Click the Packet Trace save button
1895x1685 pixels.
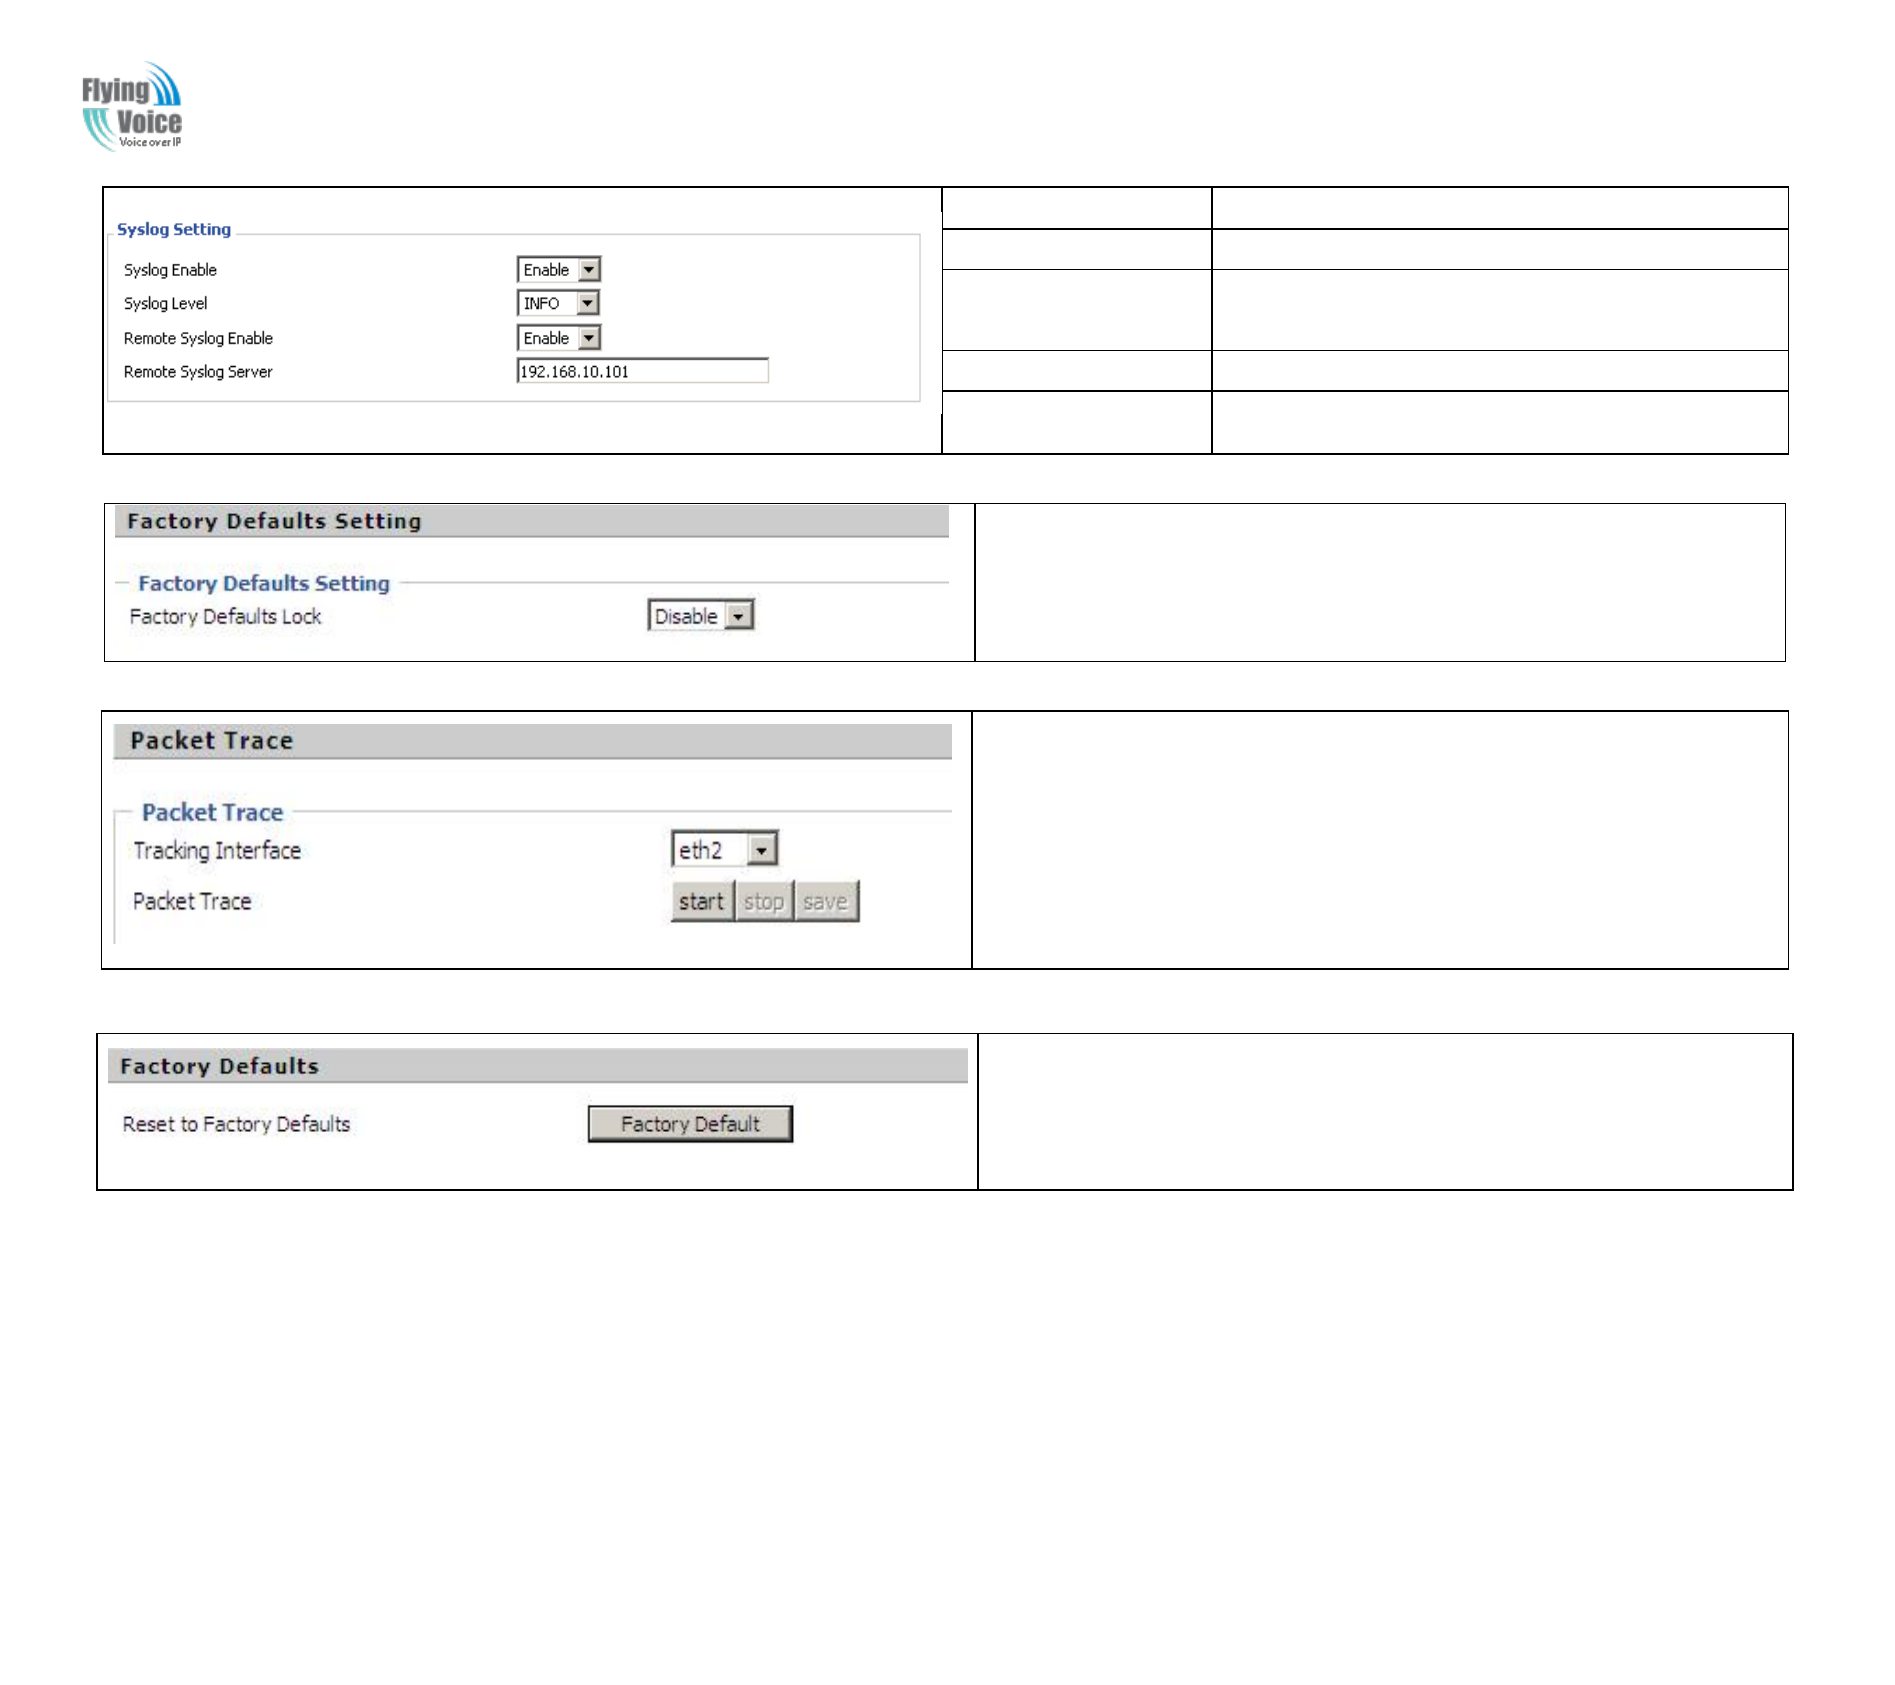pyautogui.click(x=826, y=902)
